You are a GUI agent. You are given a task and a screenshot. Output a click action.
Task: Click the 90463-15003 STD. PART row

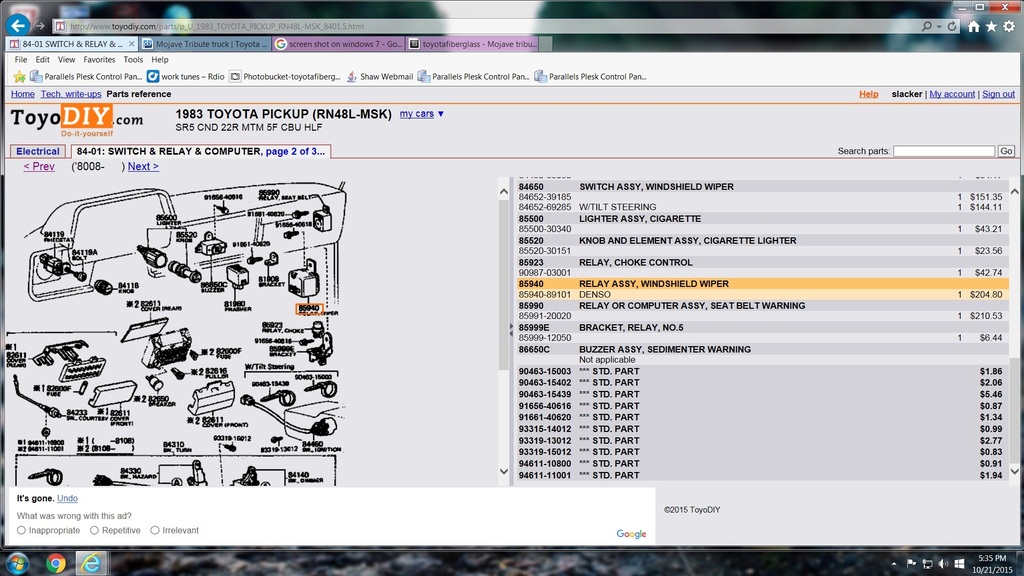tap(763, 371)
